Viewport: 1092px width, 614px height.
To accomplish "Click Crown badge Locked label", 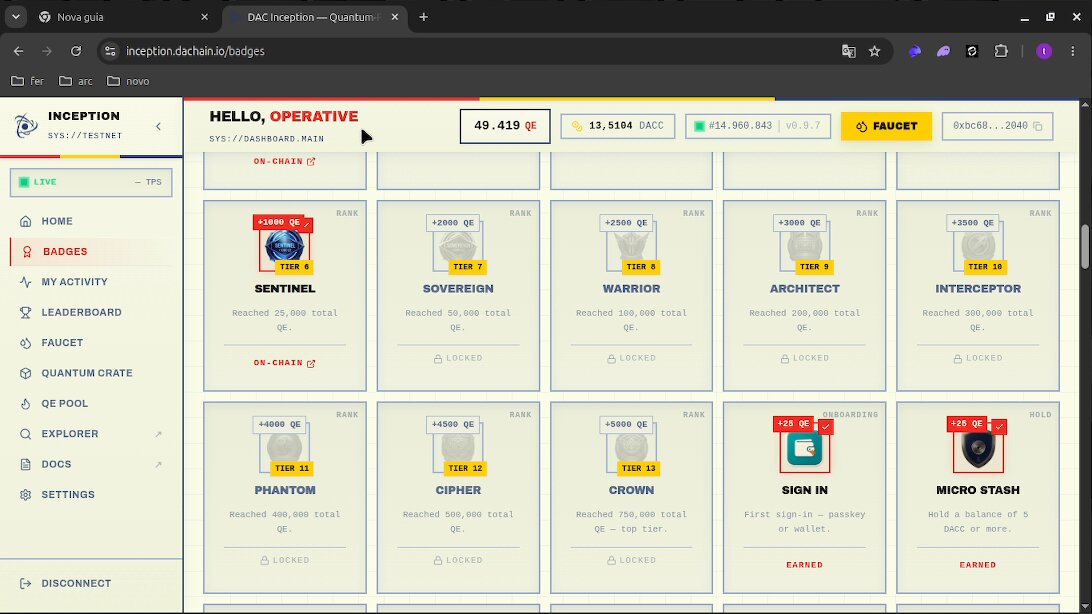I will point(631,560).
